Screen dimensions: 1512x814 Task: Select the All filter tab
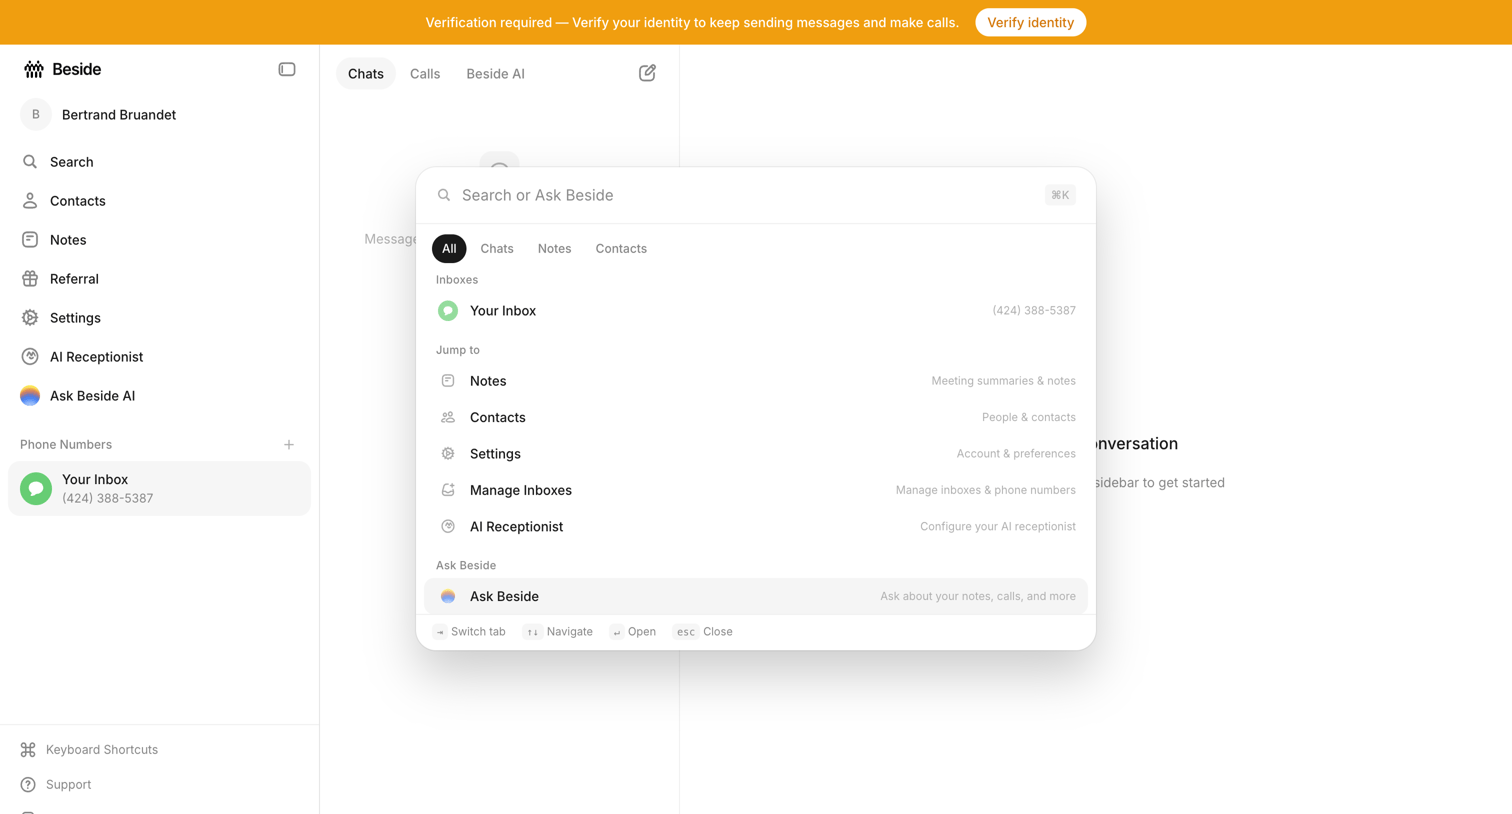point(449,249)
